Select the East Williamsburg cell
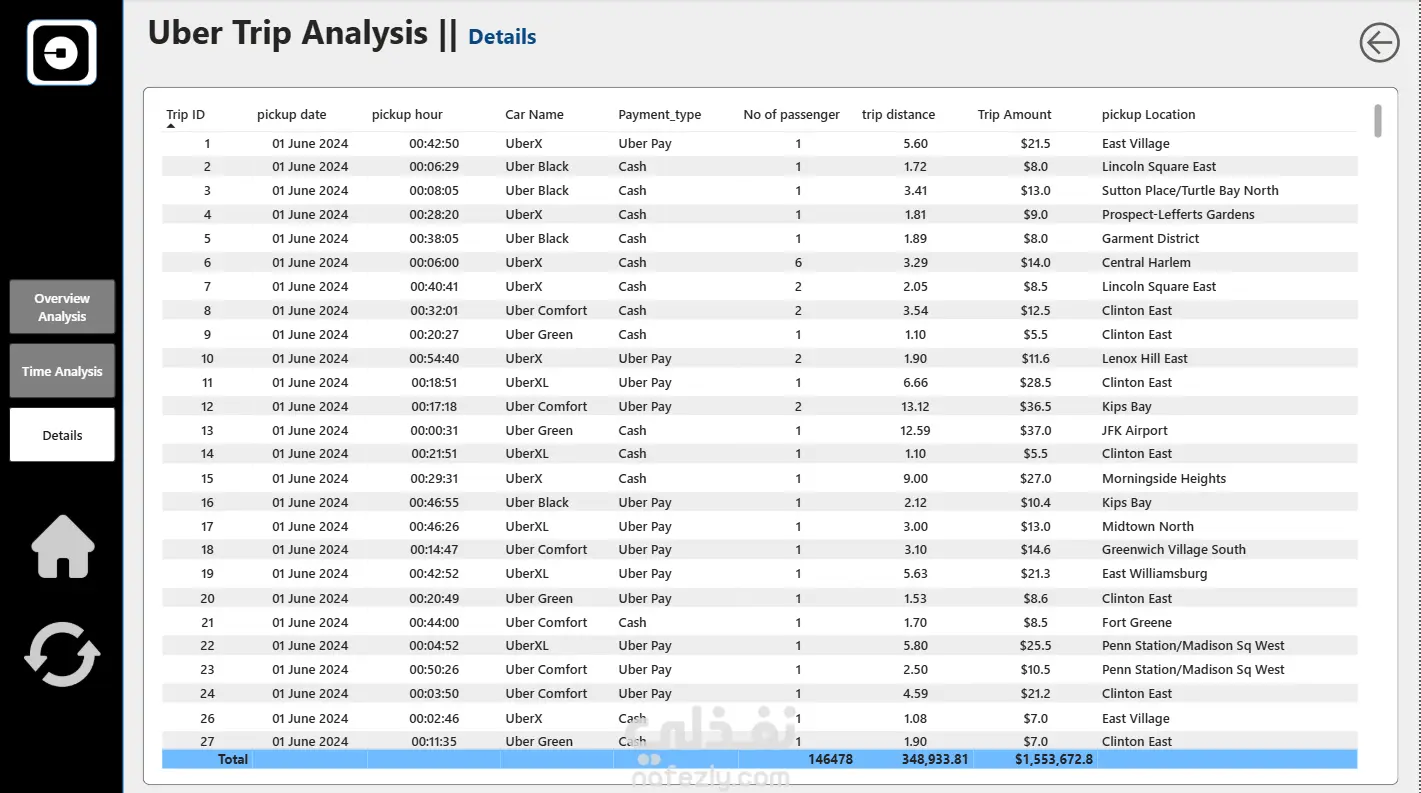1421x793 pixels. coord(1155,573)
